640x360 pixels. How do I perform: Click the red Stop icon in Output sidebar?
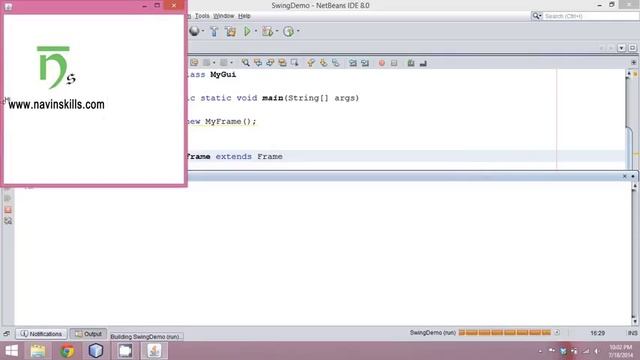[x=8, y=210]
